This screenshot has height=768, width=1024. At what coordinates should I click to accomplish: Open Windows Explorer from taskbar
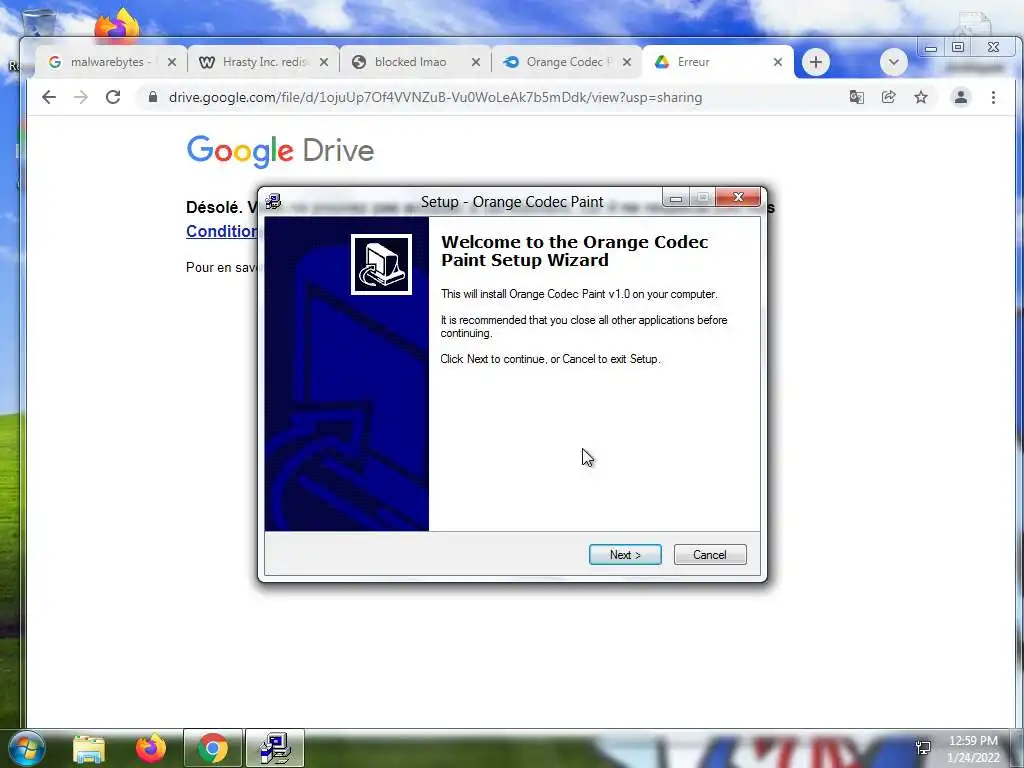point(89,748)
